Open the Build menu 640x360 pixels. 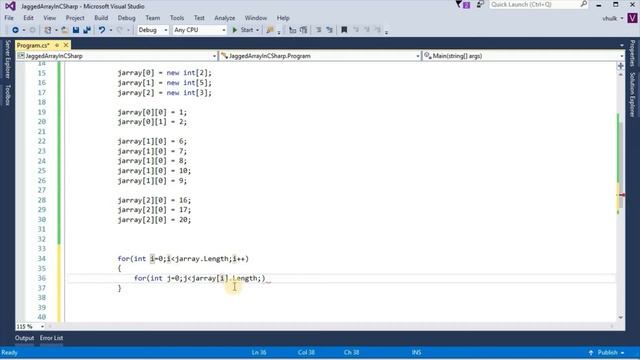pyautogui.click(x=101, y=18)
